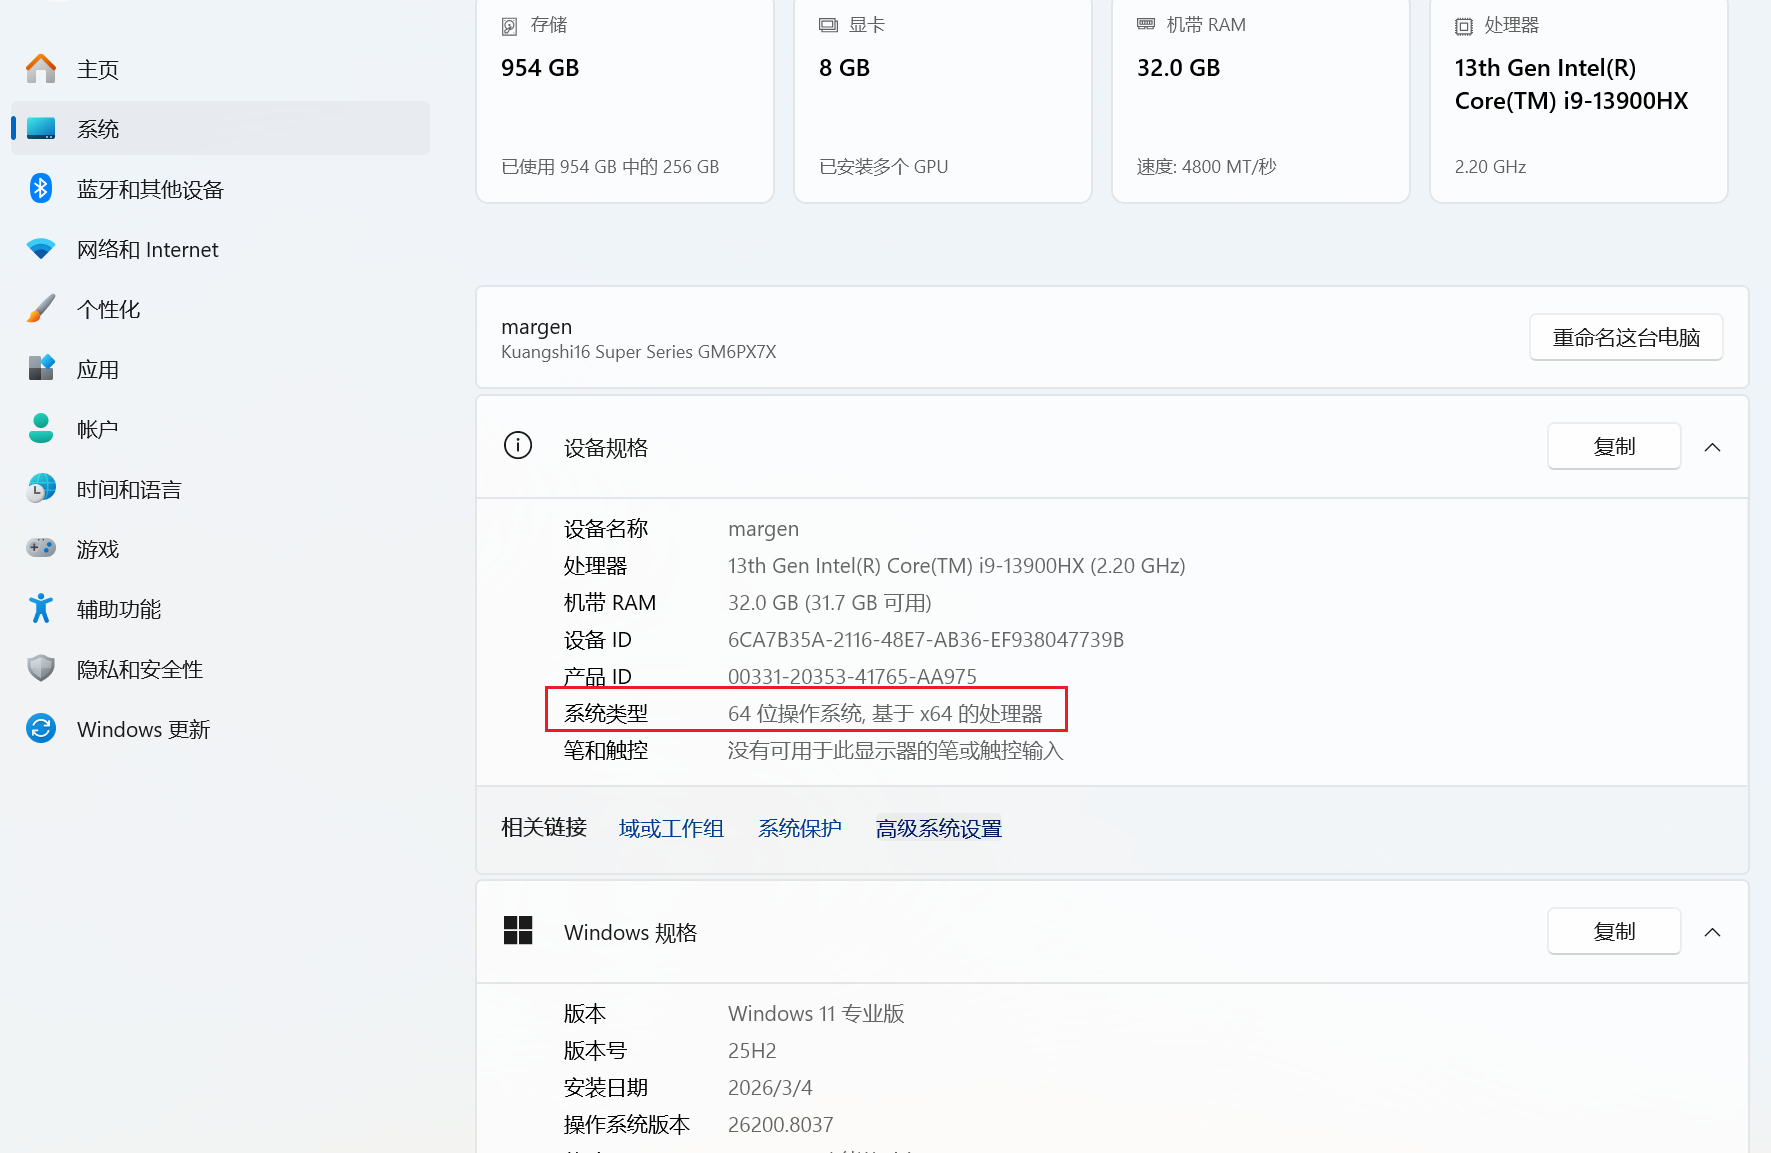This screenshot has height=1153, width=1771.
Task: Open the 系统保护 link
Action: coord(799,828)
